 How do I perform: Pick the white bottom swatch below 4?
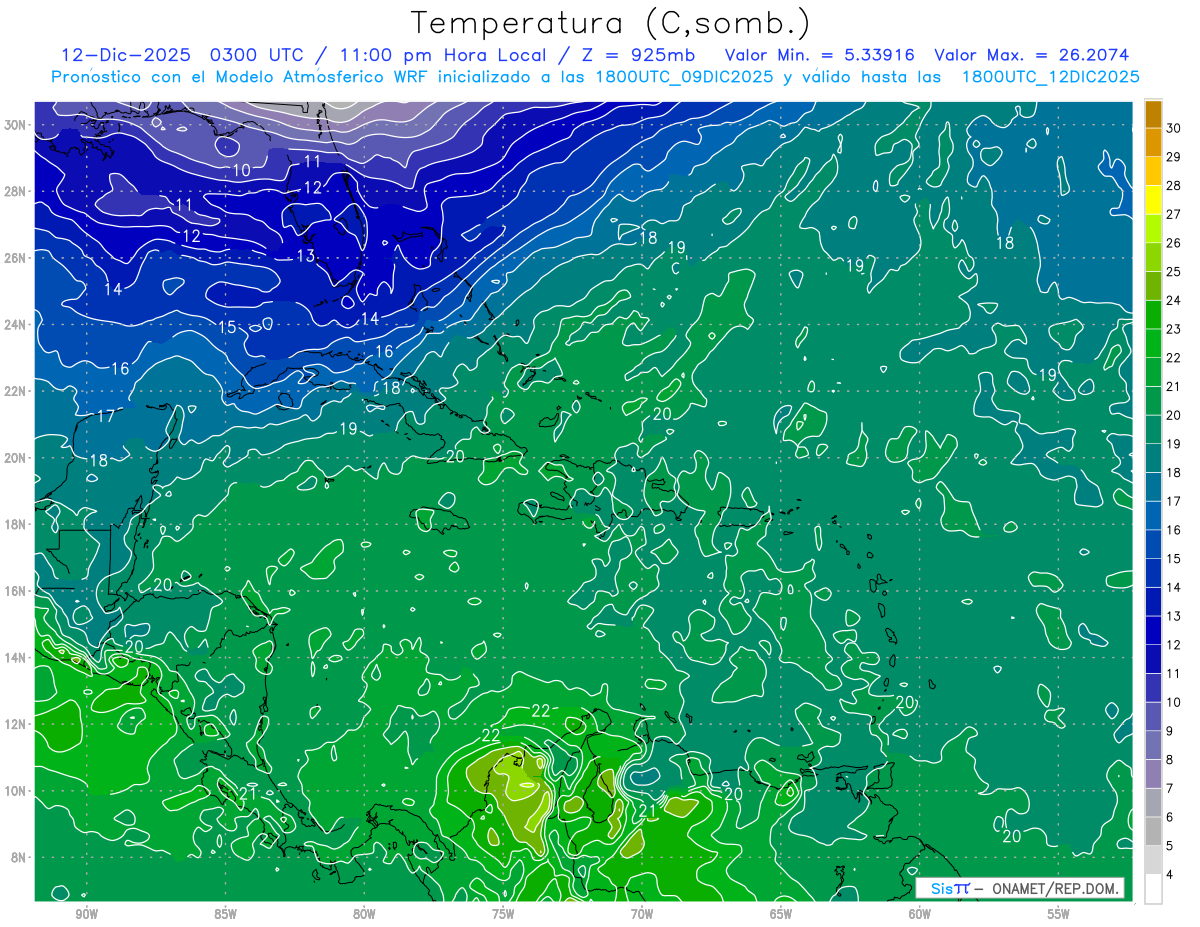pyautogui.click(x=1153, y=889)
